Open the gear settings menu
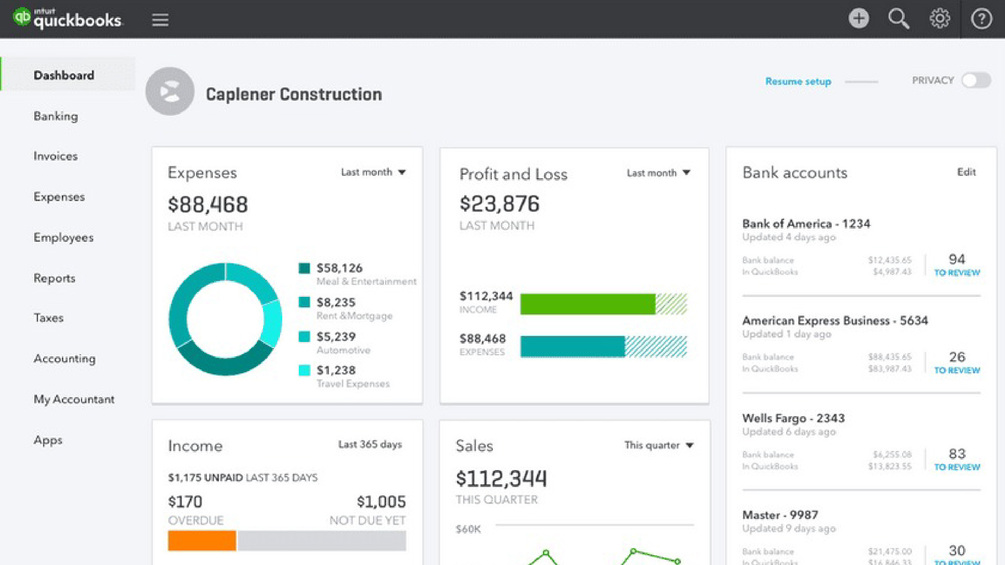The image size is (1005, 565). (x=940, y=19)
